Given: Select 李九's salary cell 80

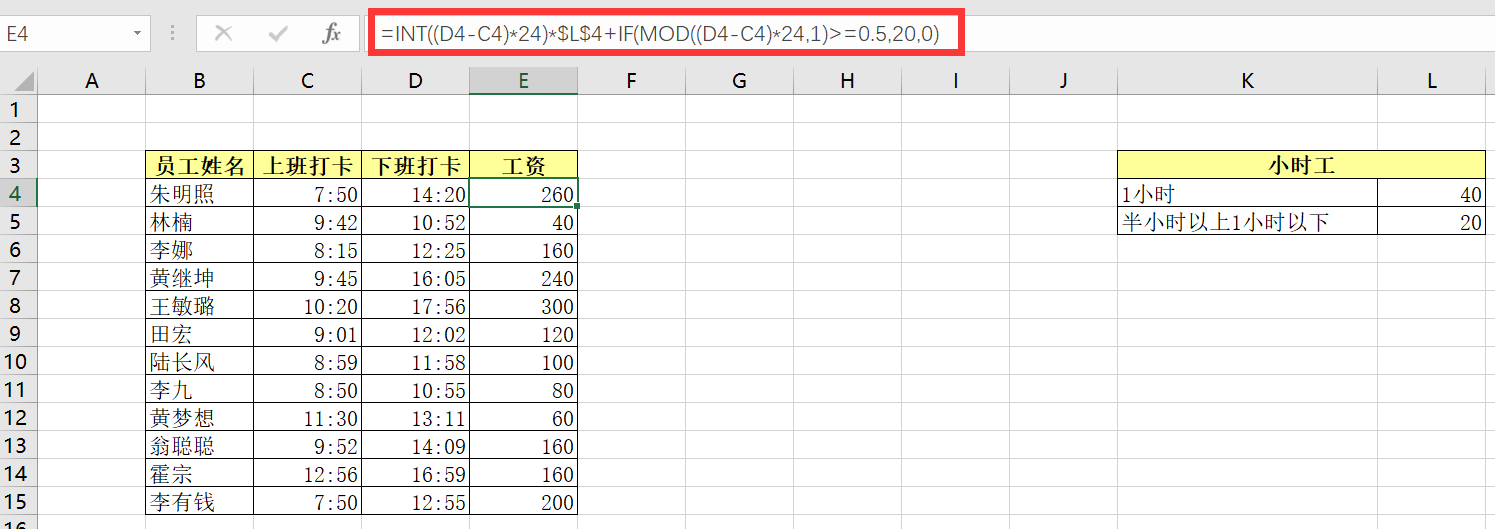Looking at the screenshot, I should (524, 389).
